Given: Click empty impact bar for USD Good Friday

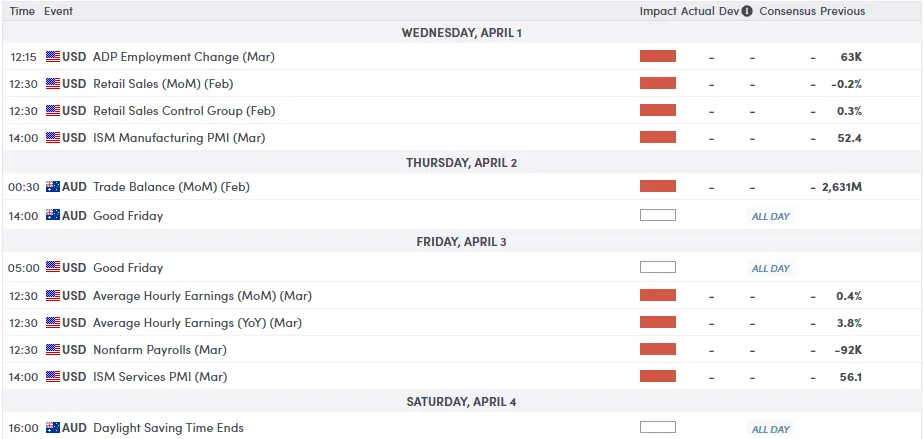Looking at the screenshot, I should click(x=657, y=268).
